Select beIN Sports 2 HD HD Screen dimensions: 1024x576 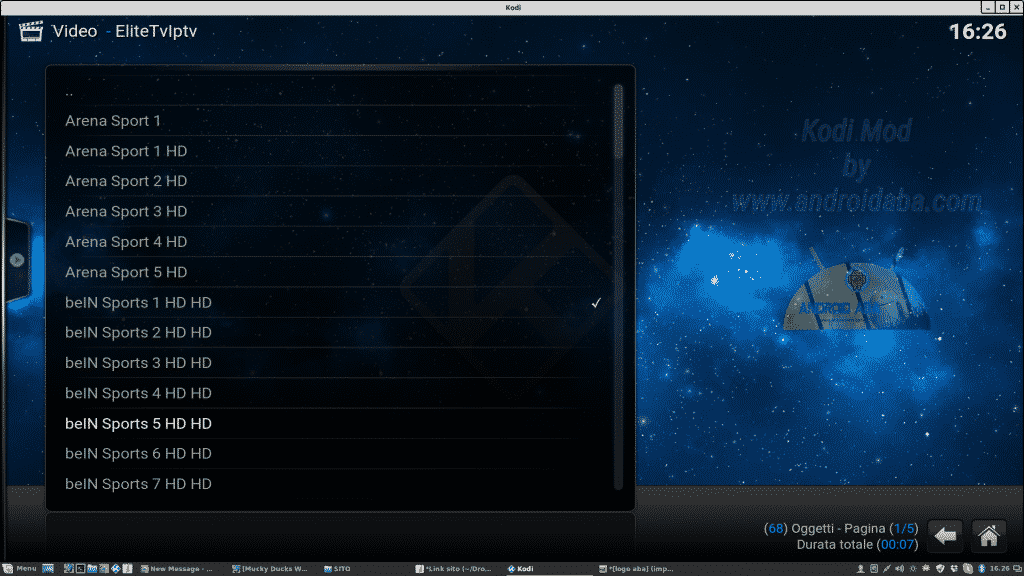pos(330,332)
